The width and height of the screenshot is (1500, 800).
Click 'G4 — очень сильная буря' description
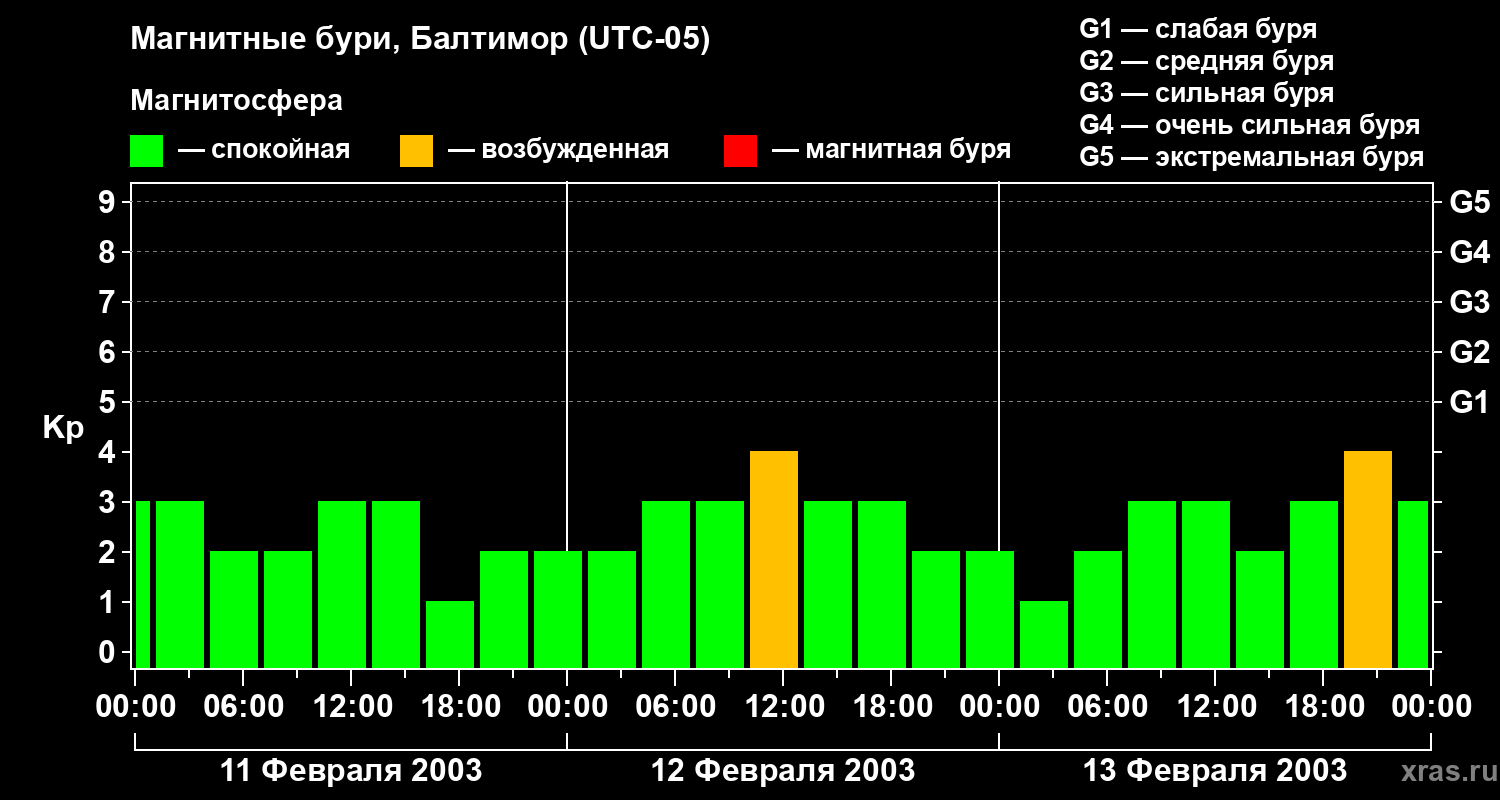[x=1250, y=125]
